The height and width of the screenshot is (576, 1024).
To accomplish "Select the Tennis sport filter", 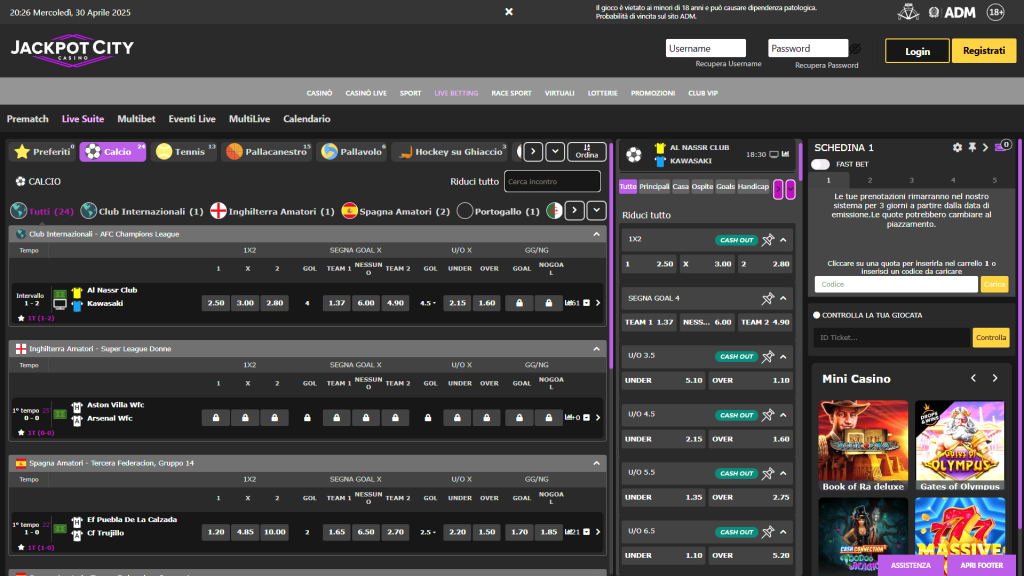I will pyautogui.click(x=184, y=152).
